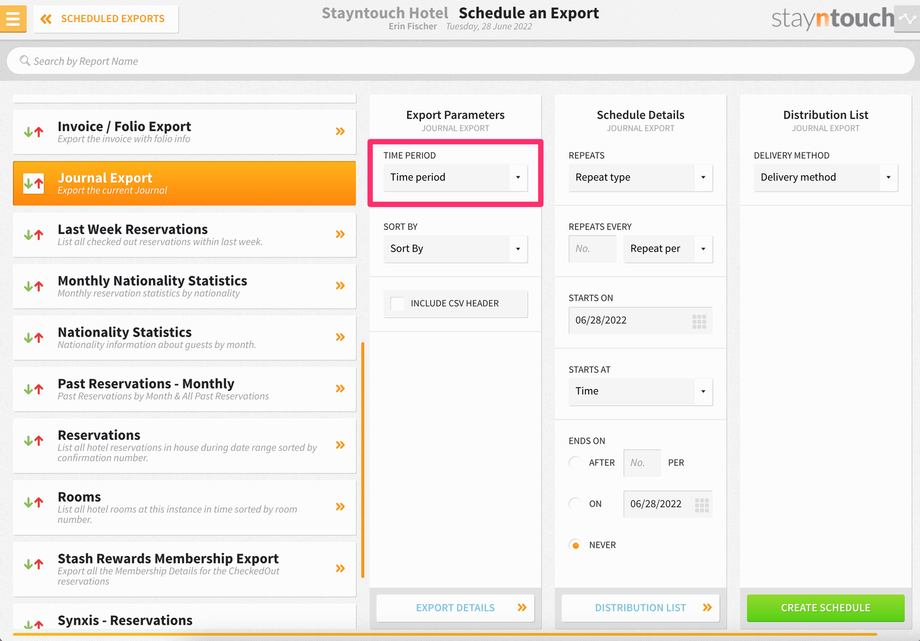Open the Starts On calendar icon
Image resolution: width=920 pixels, height=641 pixels.
(x=699, y=321)
